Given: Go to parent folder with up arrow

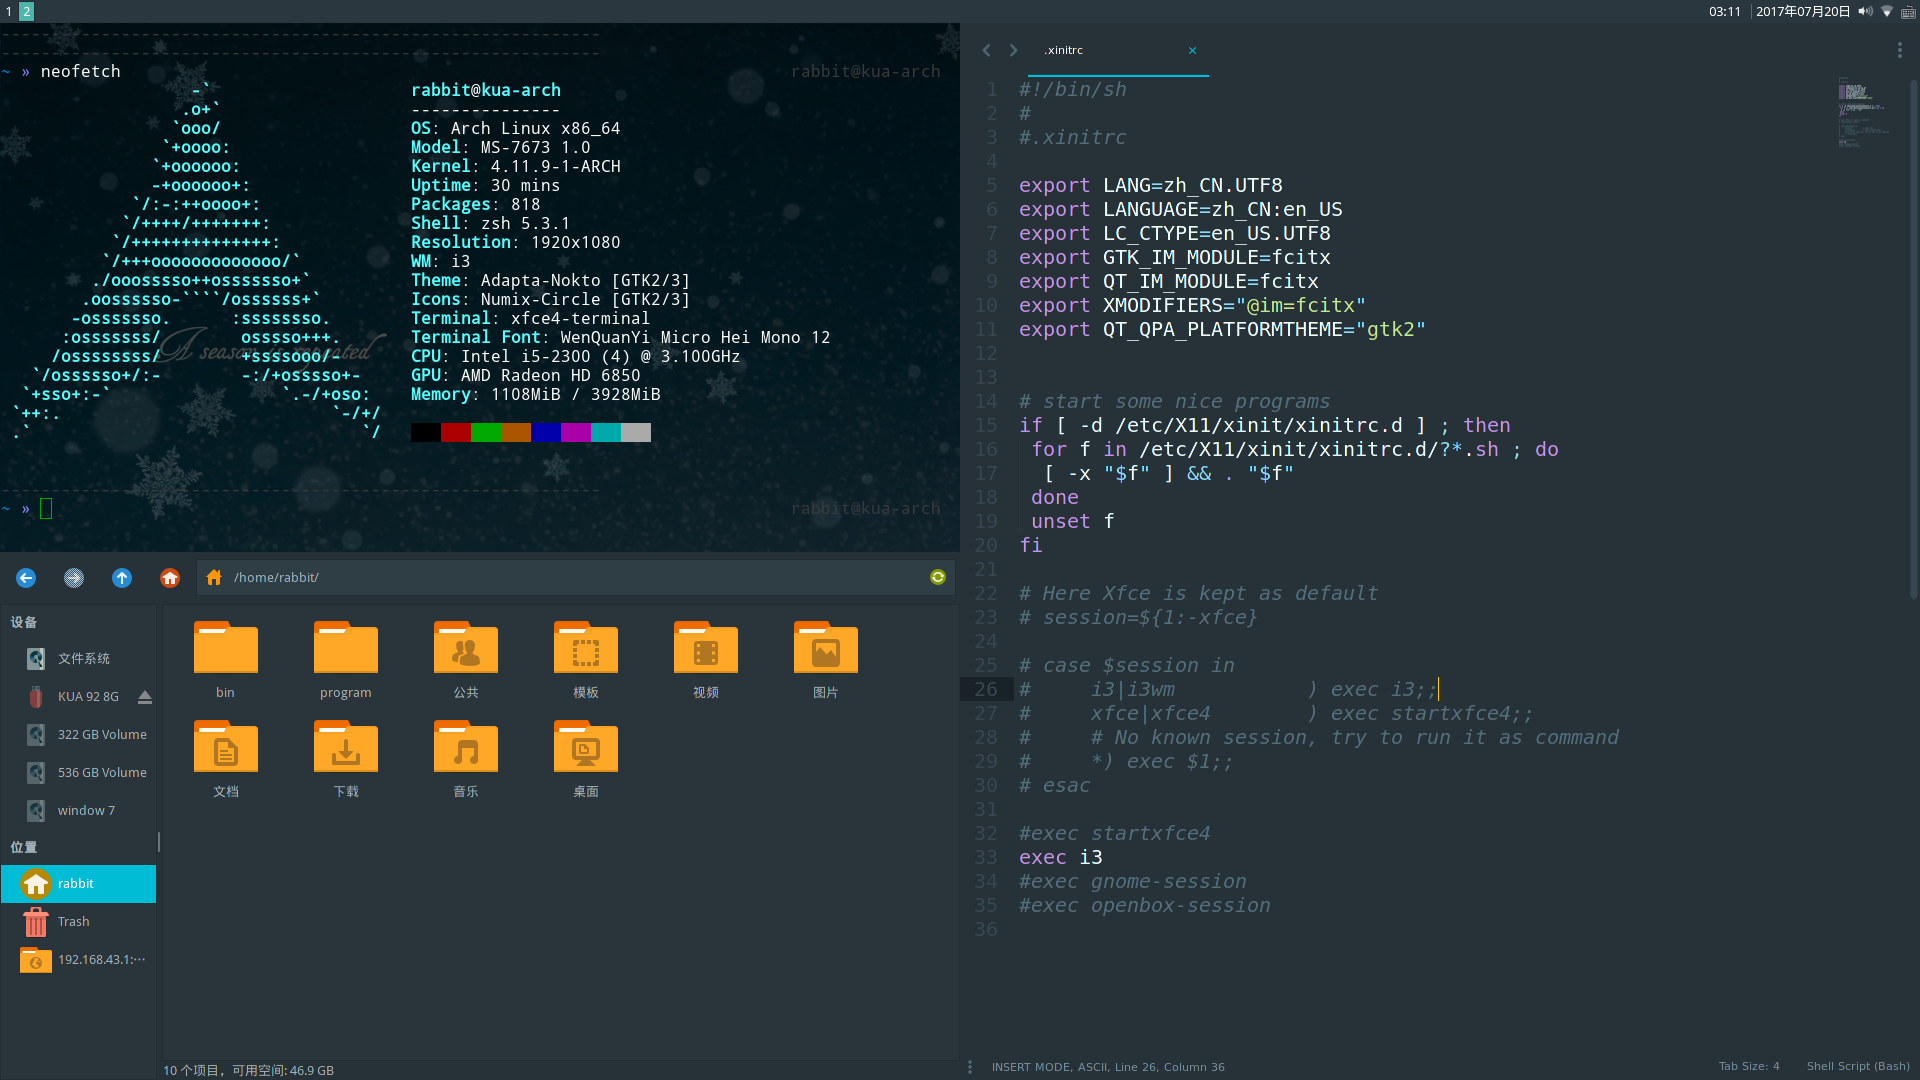Looking at the screenshot, I should click(122, 578).
